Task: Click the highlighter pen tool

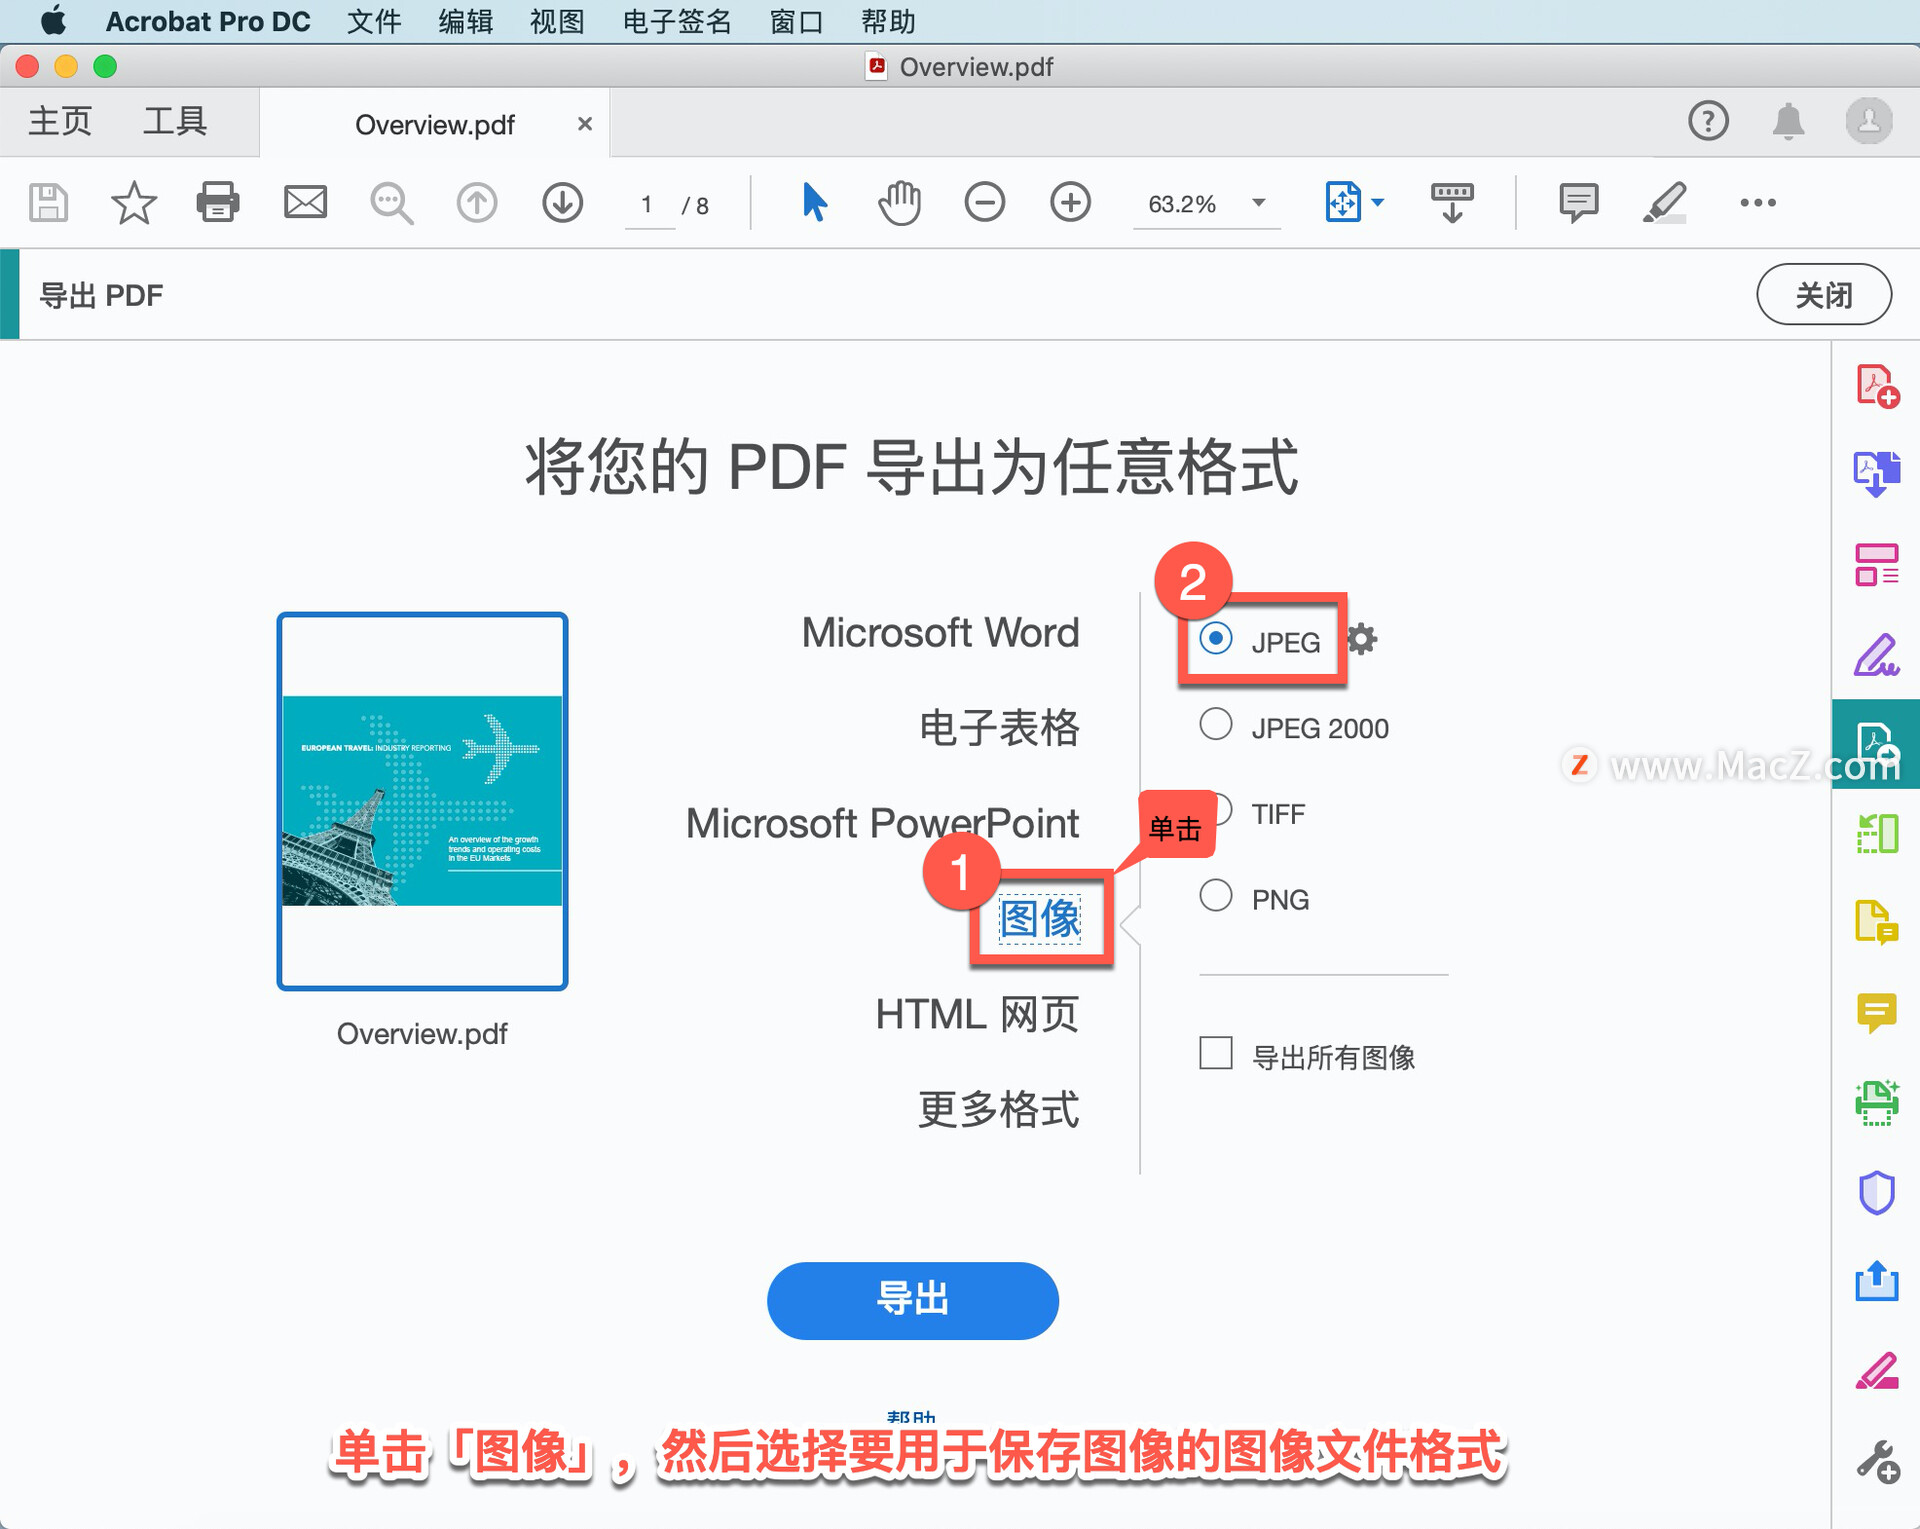Action: click(x=1664, y=203)
